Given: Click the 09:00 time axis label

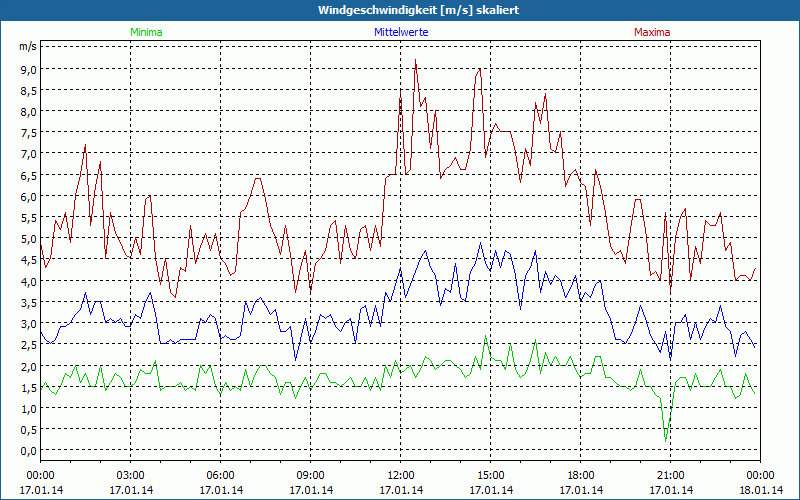Looking at the screenshot, I should [311, 476].
